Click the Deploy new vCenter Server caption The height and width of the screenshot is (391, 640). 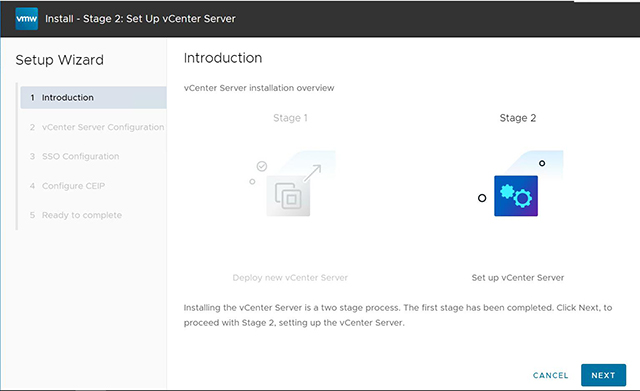point(290,278)
